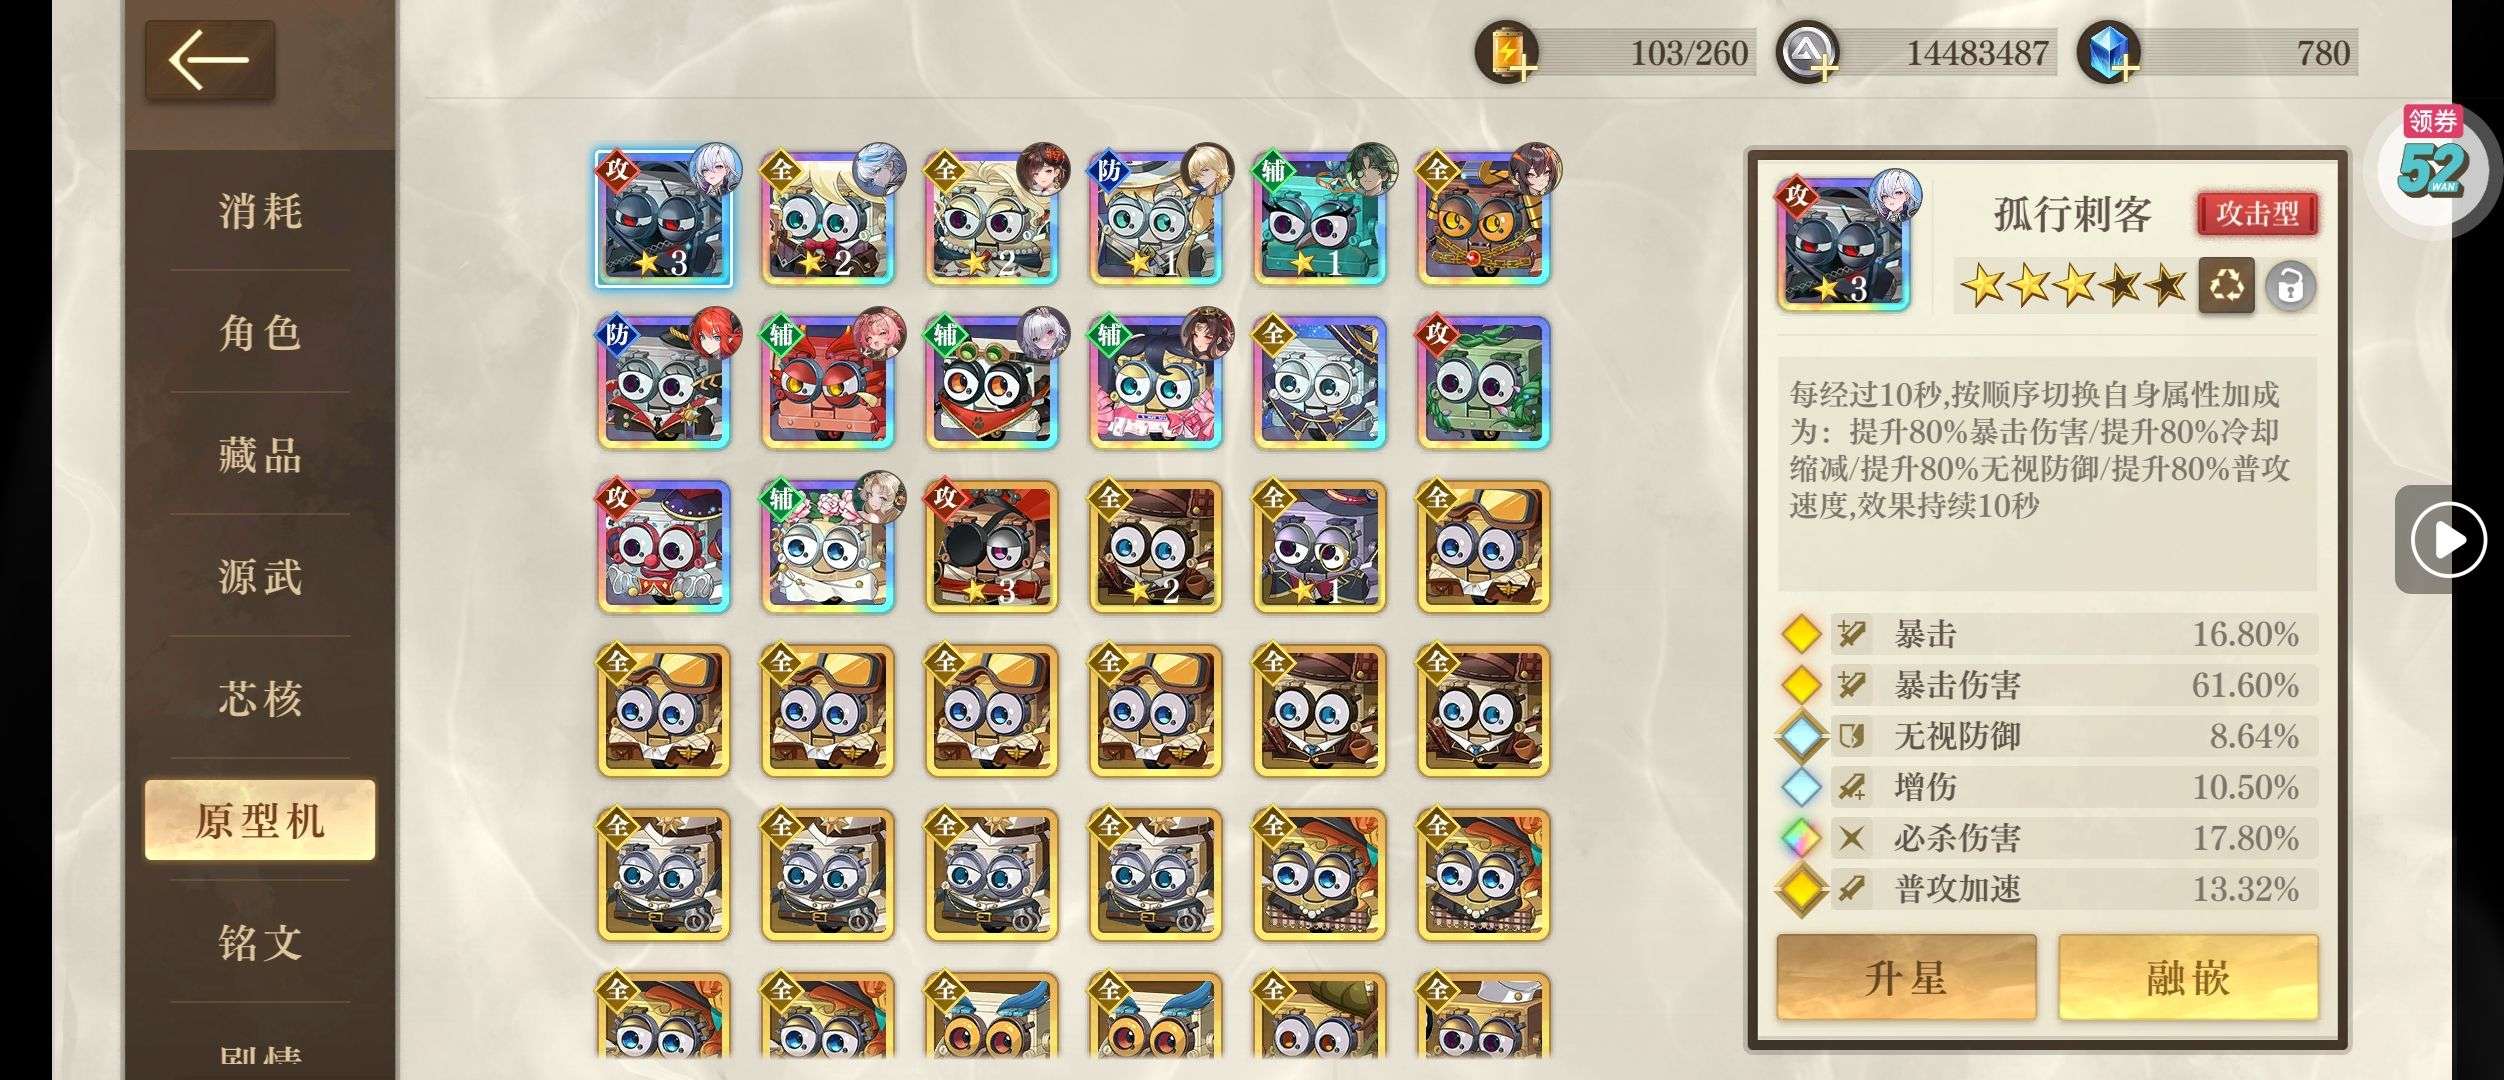Click the recycle icon beside the stars
2504x1080 pixels.
click(2226, 286)
